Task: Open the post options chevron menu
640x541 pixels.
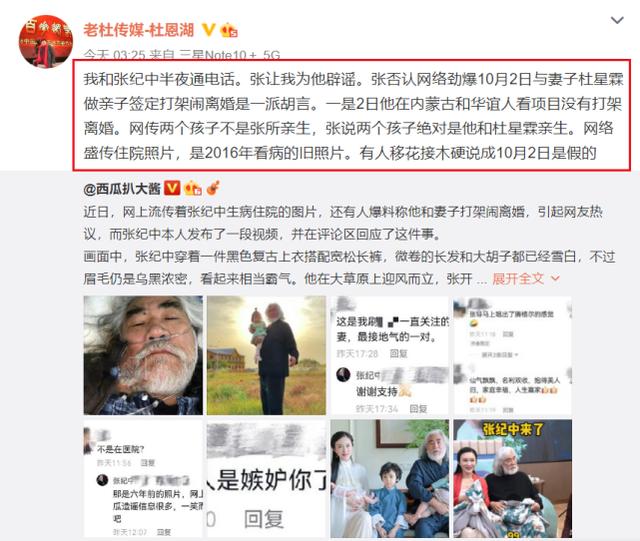Action: 617,20
